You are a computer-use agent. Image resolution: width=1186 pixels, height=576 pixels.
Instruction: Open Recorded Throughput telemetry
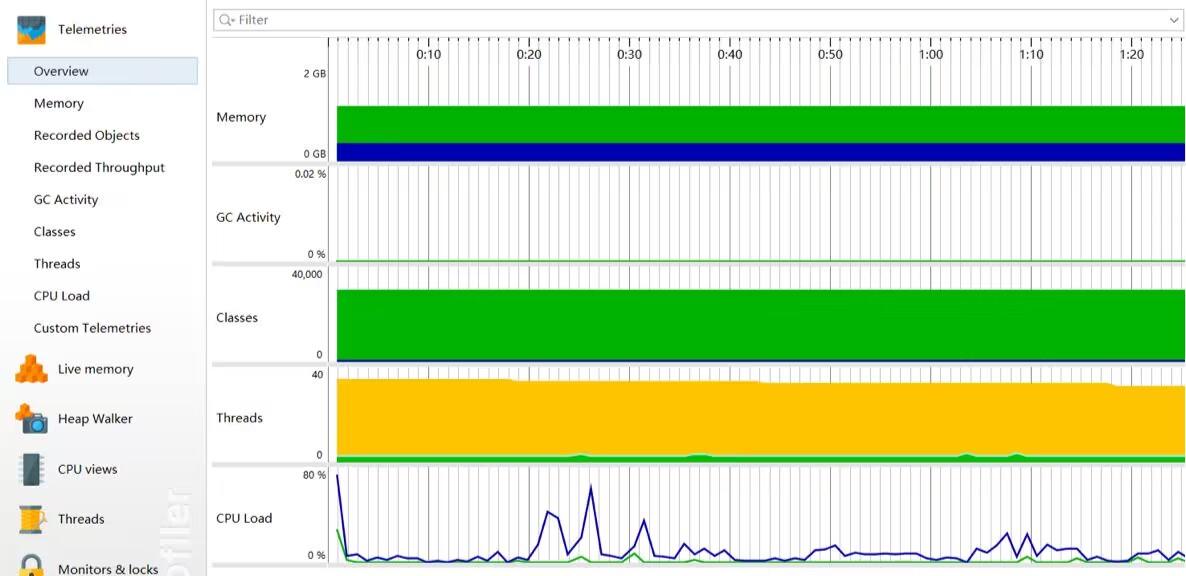[99, 168]
